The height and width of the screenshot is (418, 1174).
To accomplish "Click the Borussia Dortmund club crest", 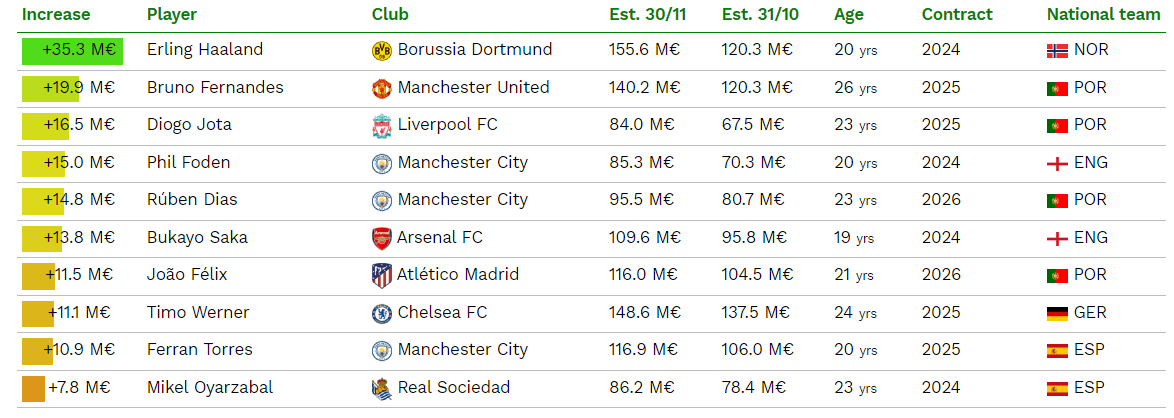I will [x=382, y=51].
